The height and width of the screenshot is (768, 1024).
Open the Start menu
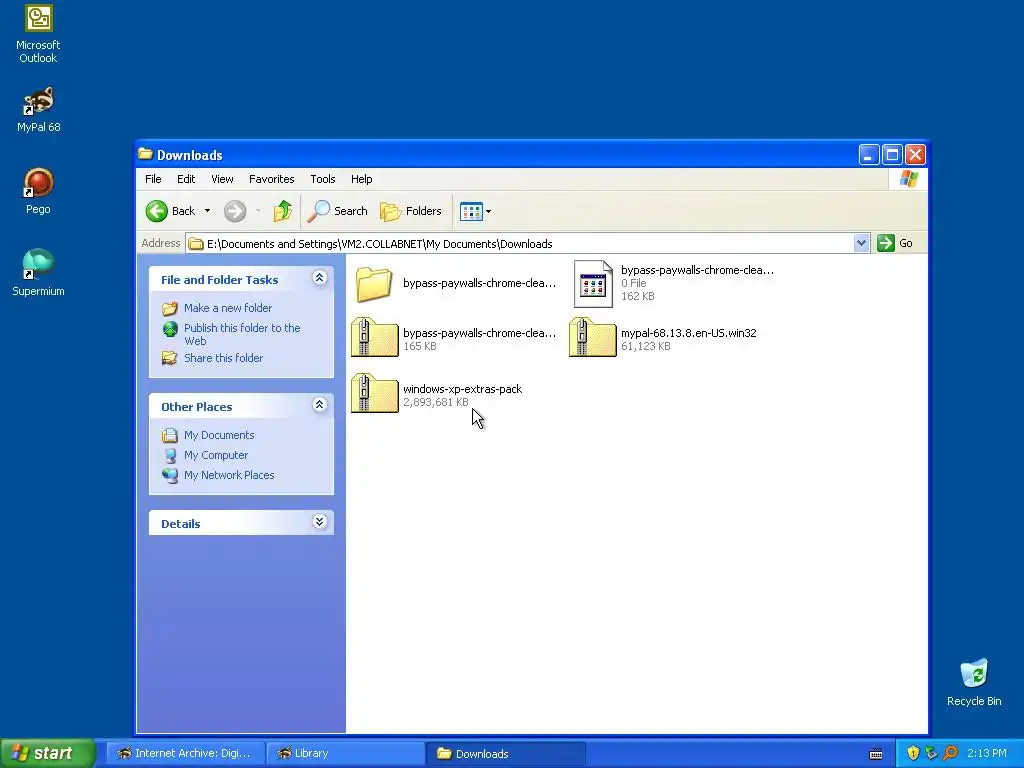[47, 753]
